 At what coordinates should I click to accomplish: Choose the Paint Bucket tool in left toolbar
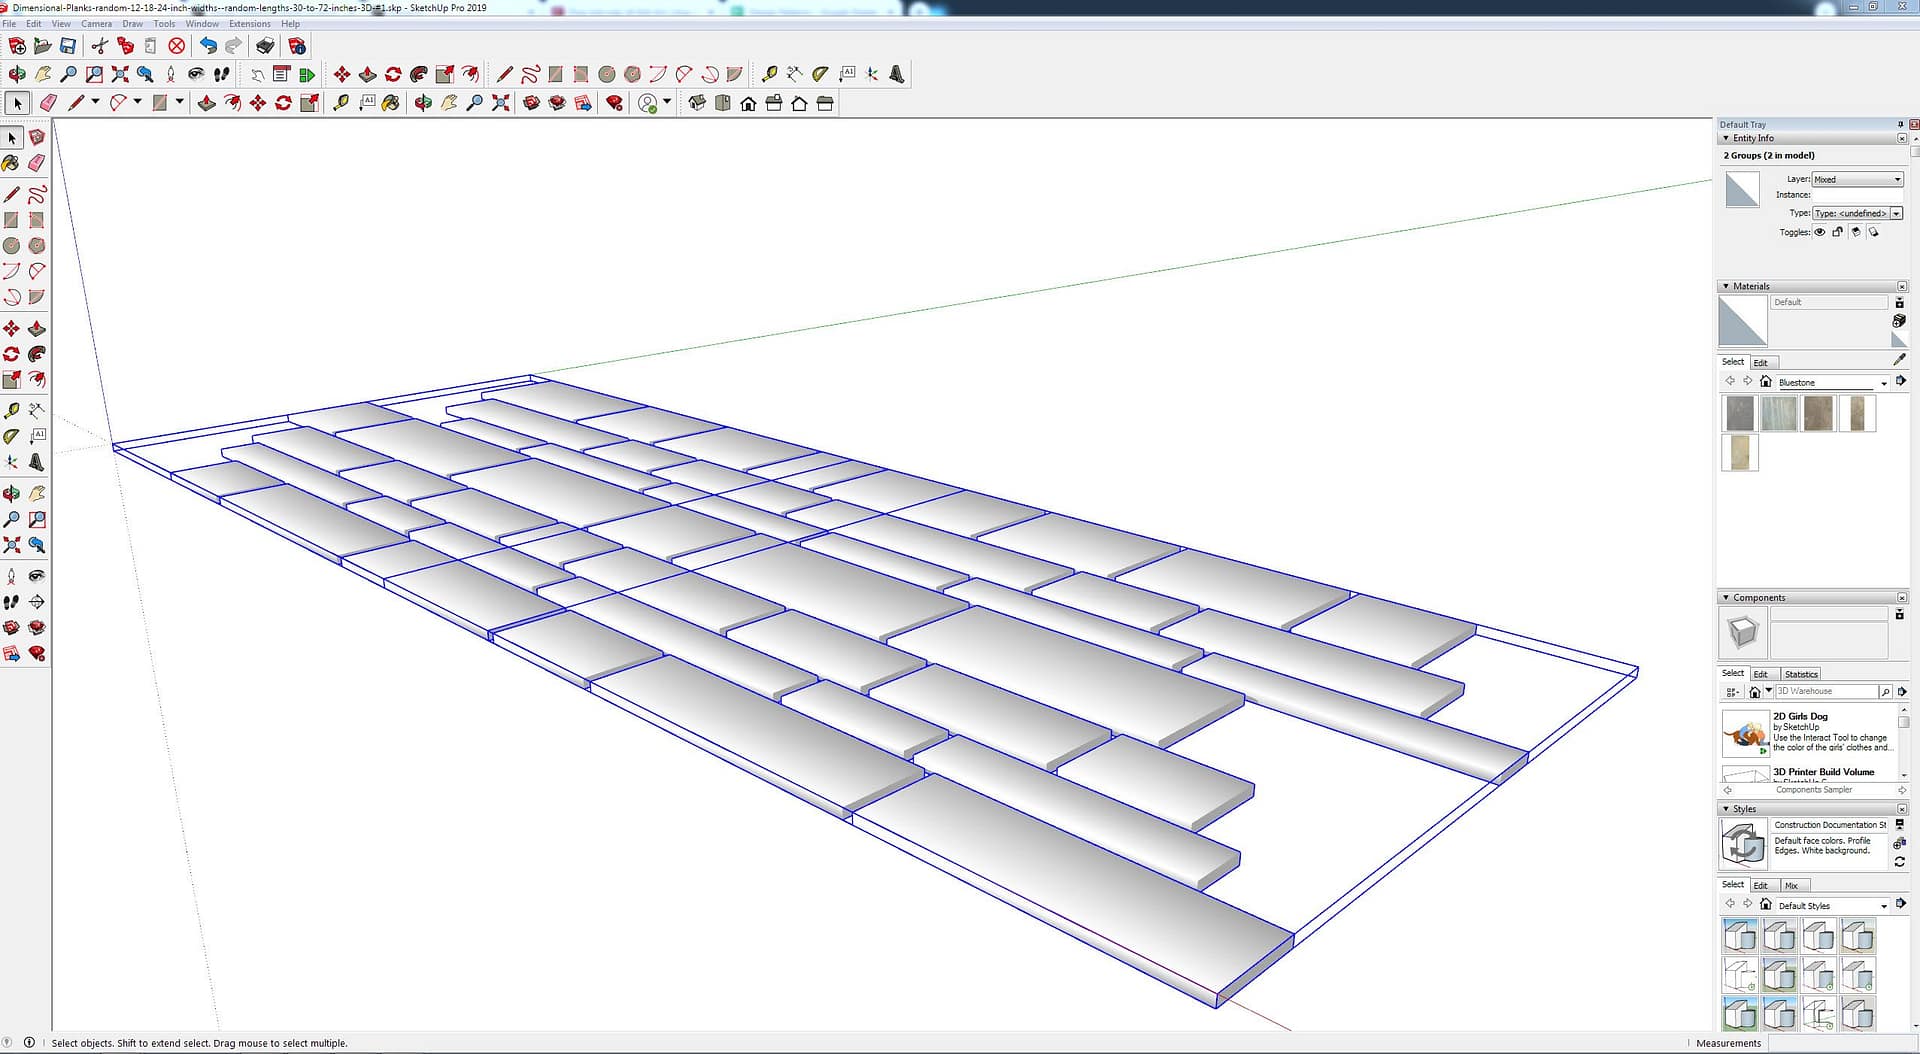pos(12,163)
